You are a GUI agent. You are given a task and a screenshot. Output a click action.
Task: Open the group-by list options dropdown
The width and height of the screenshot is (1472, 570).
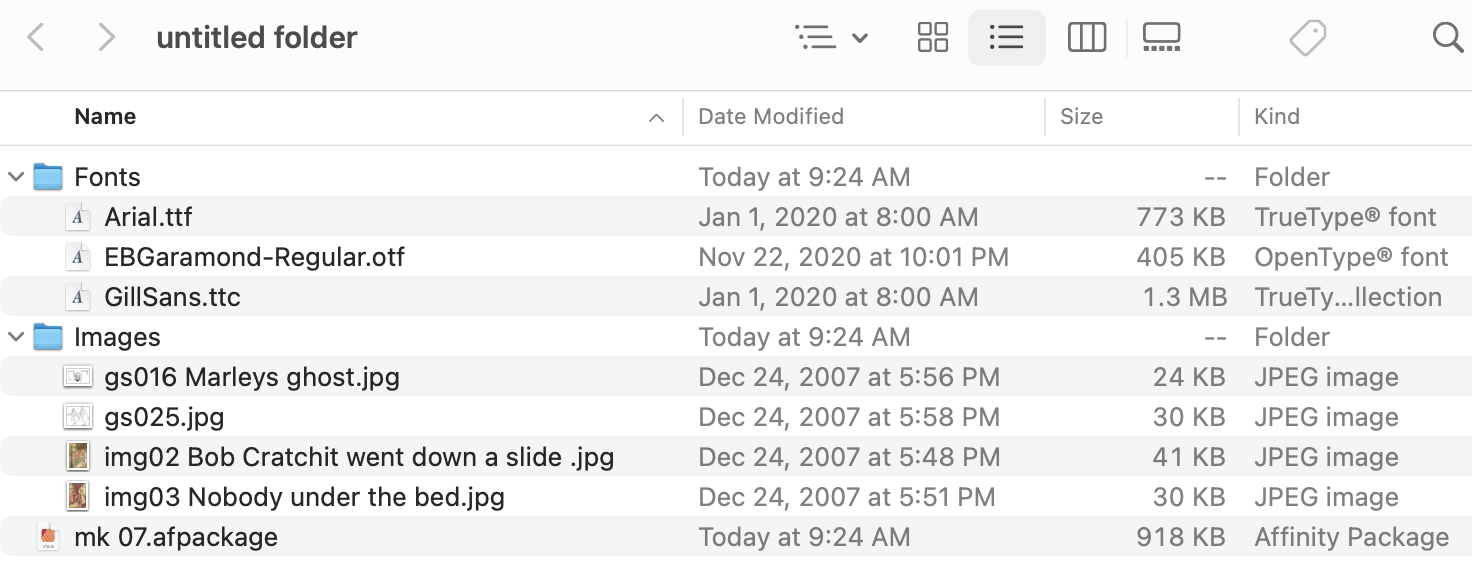pos(832,38)
